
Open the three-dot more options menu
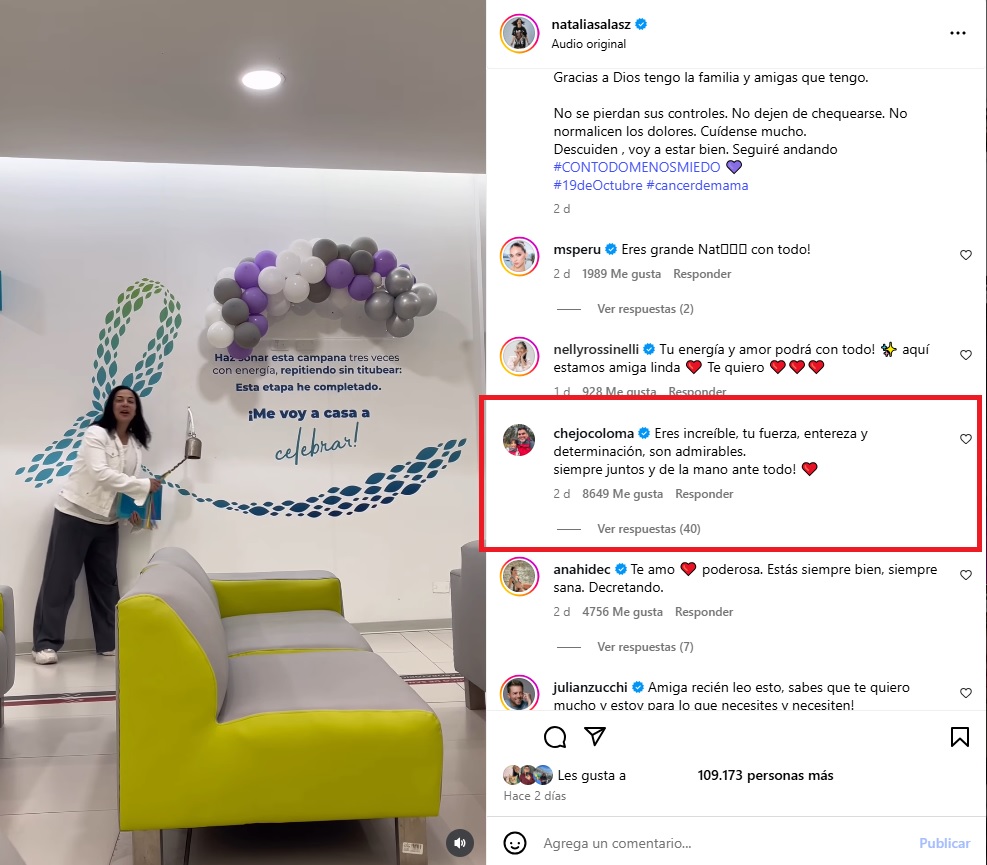pyautogui.click(x=957, y=33)
